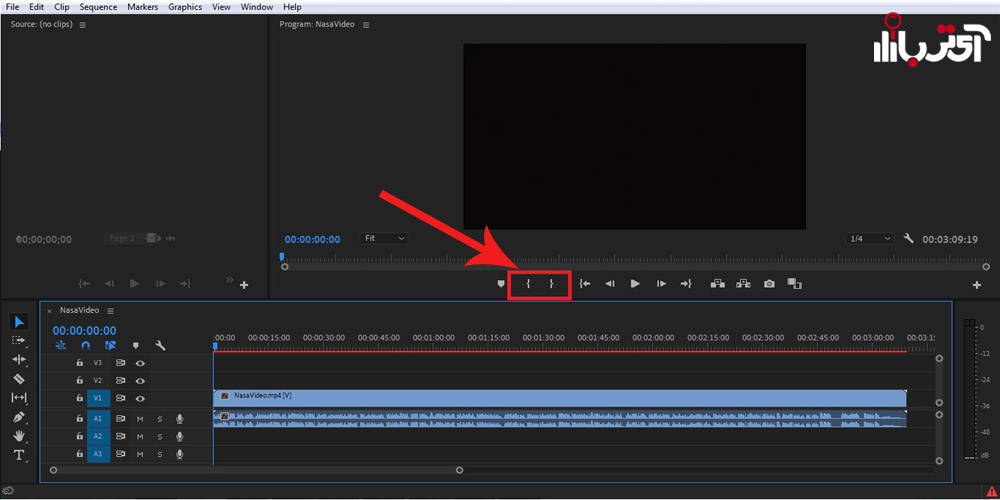The width and height of the screenshot is (1000, 500).
Task: Open the File menu
Action: [12, 7]
